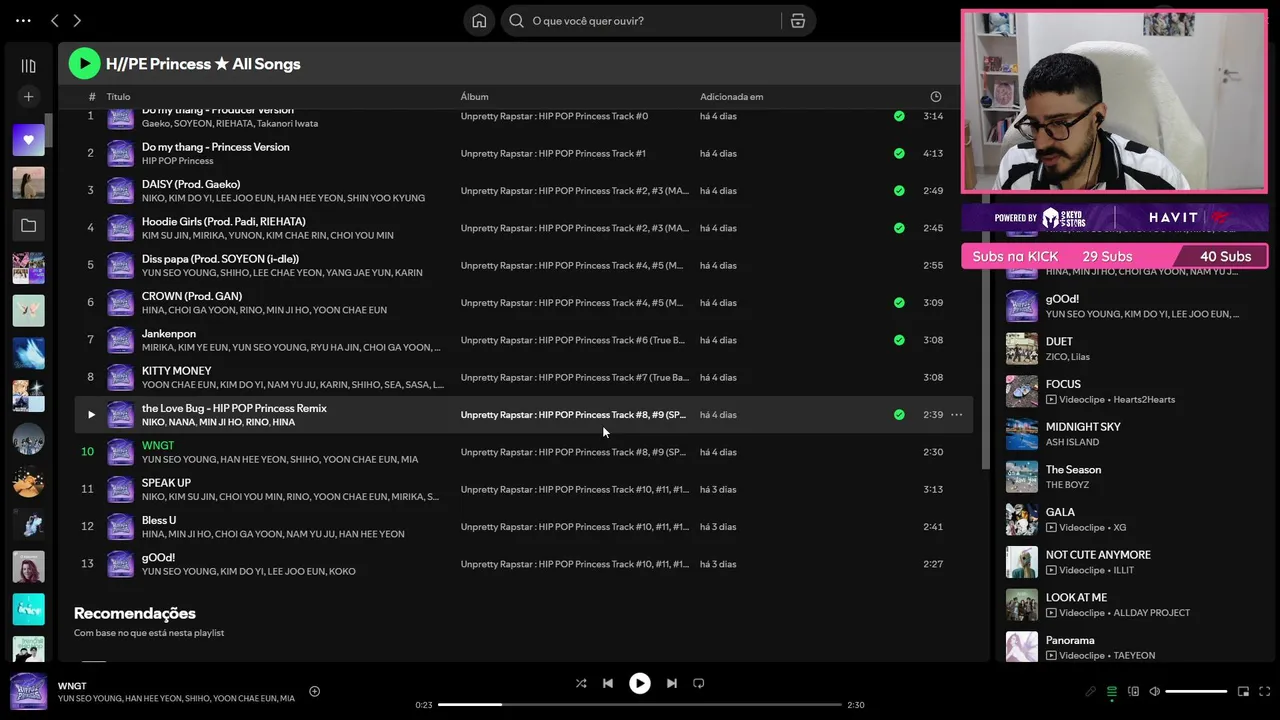Sort by Título column header
Screen dimensions: 1280x720
(118, 97)
